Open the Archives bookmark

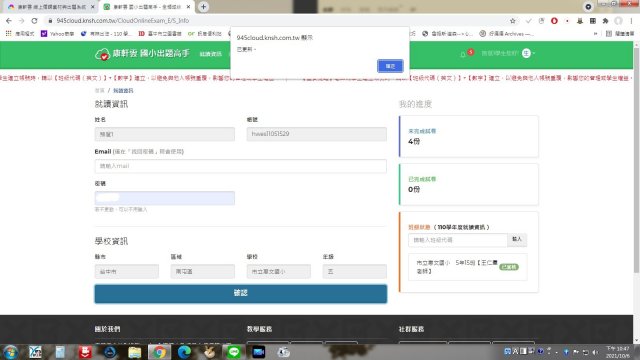[x=506, y=33]
